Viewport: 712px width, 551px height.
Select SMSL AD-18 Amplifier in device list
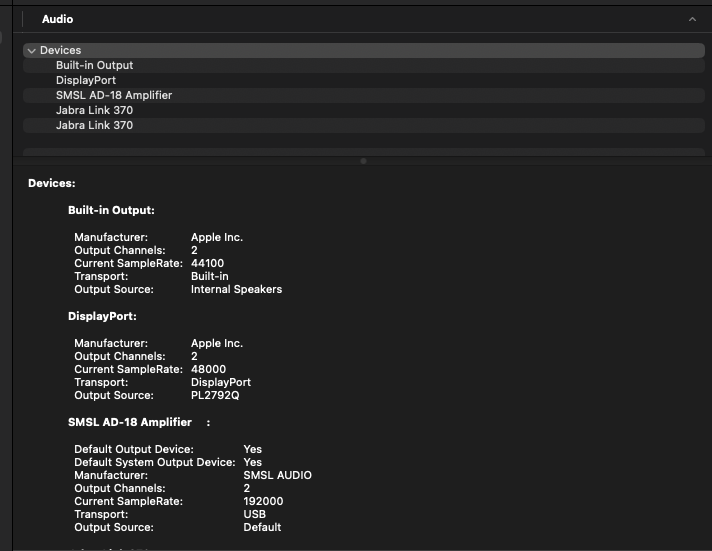tap(364, 95)
